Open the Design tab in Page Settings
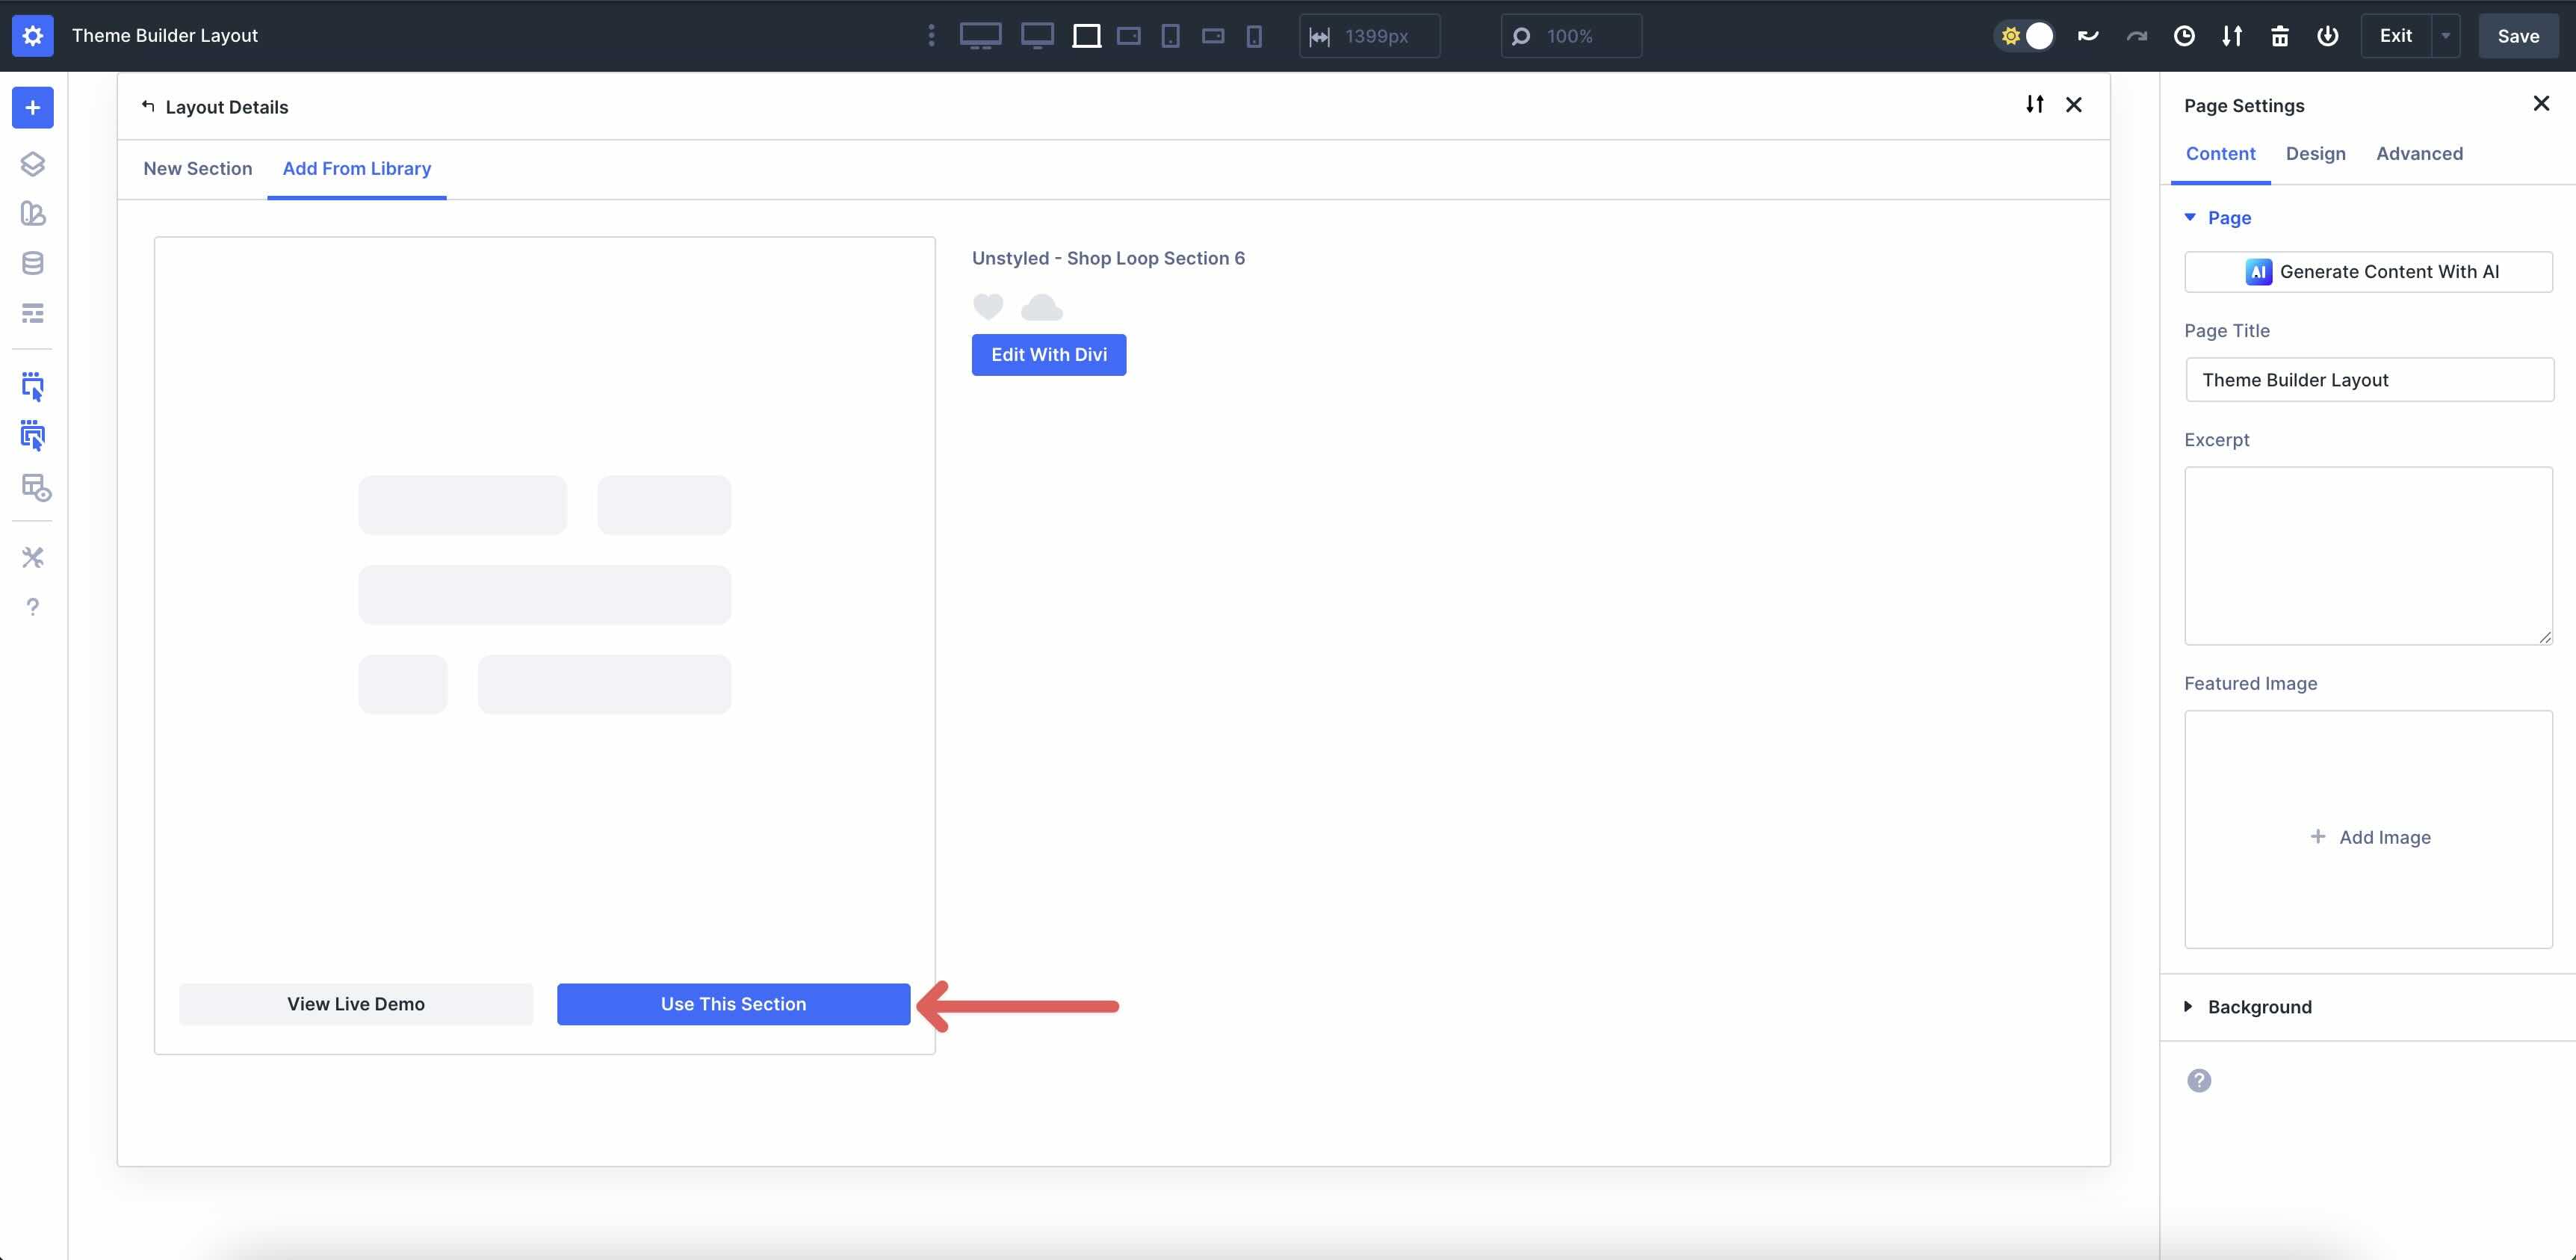Viewport: 2576px width, 1260px height. [x=2316, y=153]
